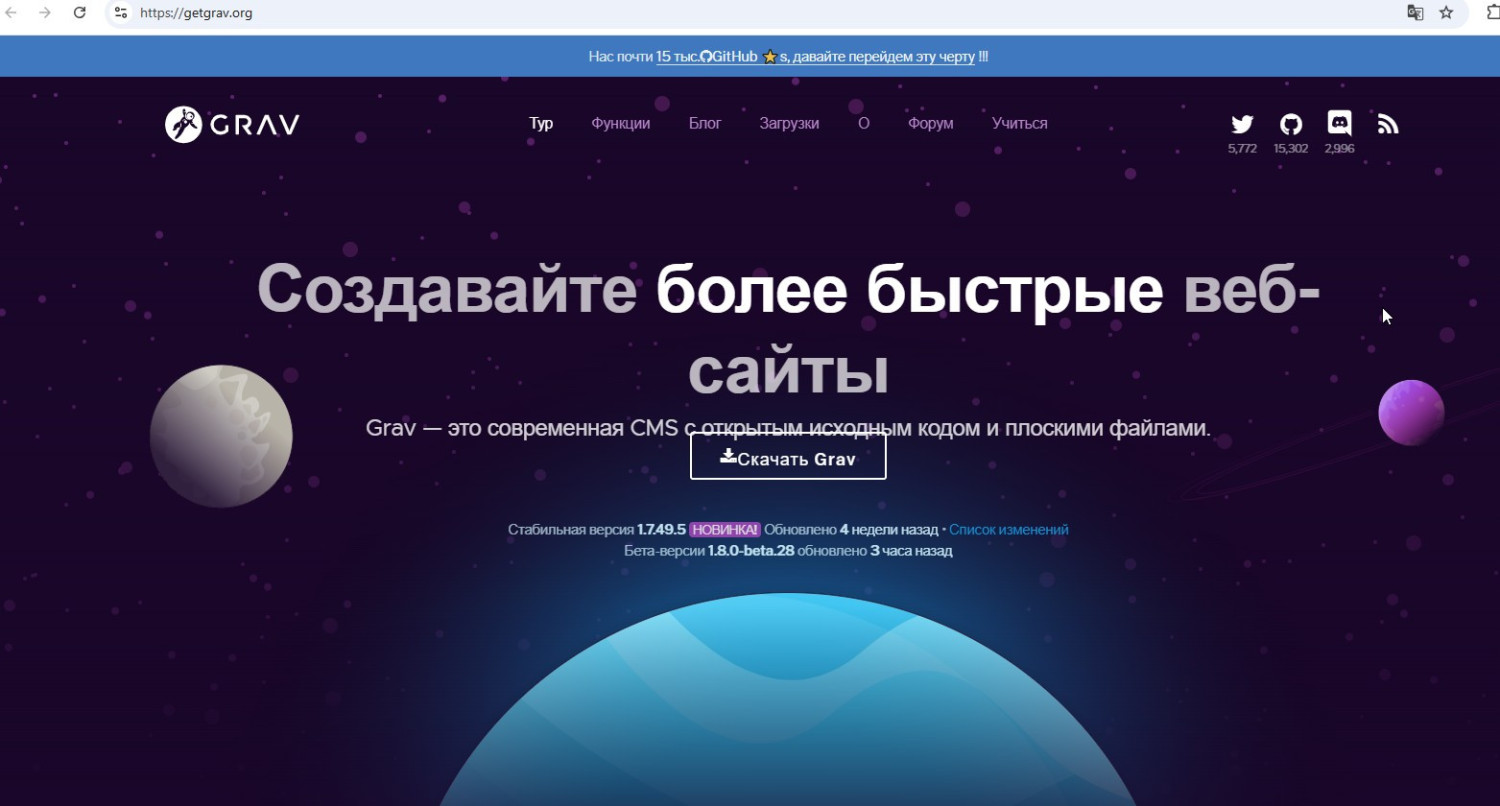1500x806 pixels.
Task: Click the Grav logo in the header
Action: pyautogui.click(x=232, y=124)
